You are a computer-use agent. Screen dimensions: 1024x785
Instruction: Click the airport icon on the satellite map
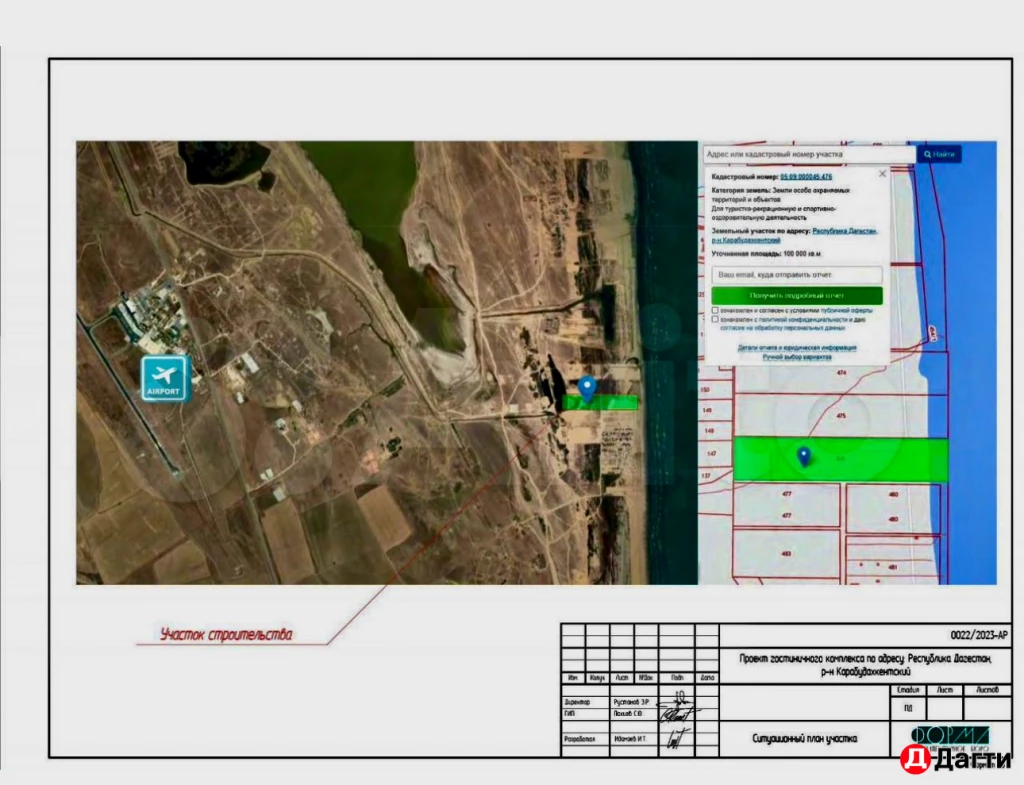165,378
